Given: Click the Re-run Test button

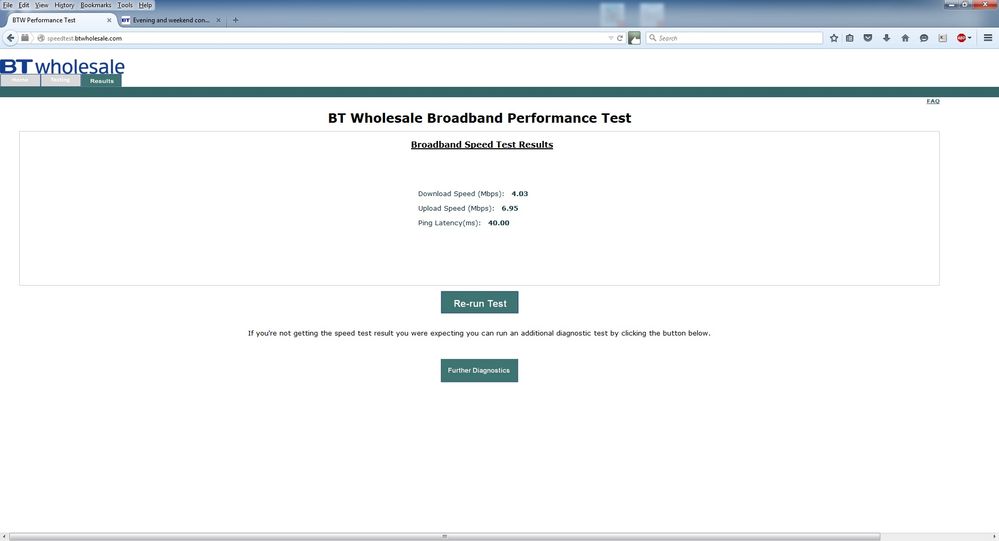Looking at the screenshot, I should [480, 303].
